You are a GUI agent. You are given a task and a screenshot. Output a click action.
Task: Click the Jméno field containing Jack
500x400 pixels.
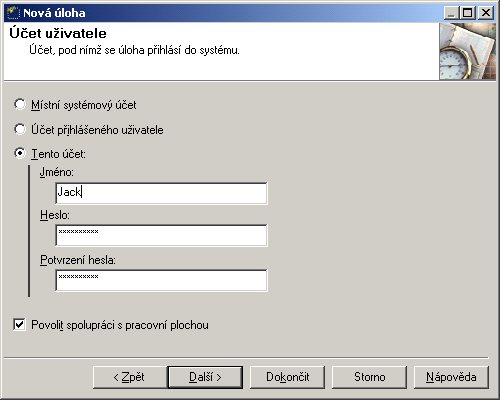[x=161, y=193]
